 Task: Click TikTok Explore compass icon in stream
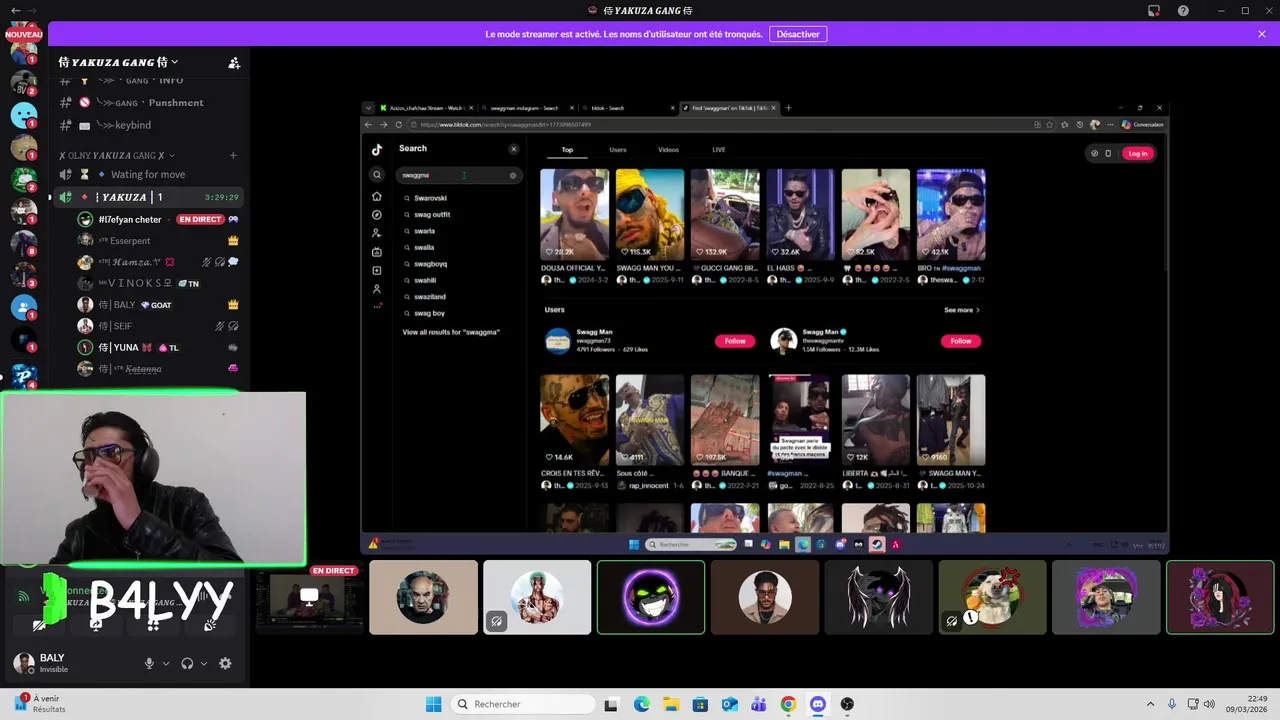click(377, 215)
